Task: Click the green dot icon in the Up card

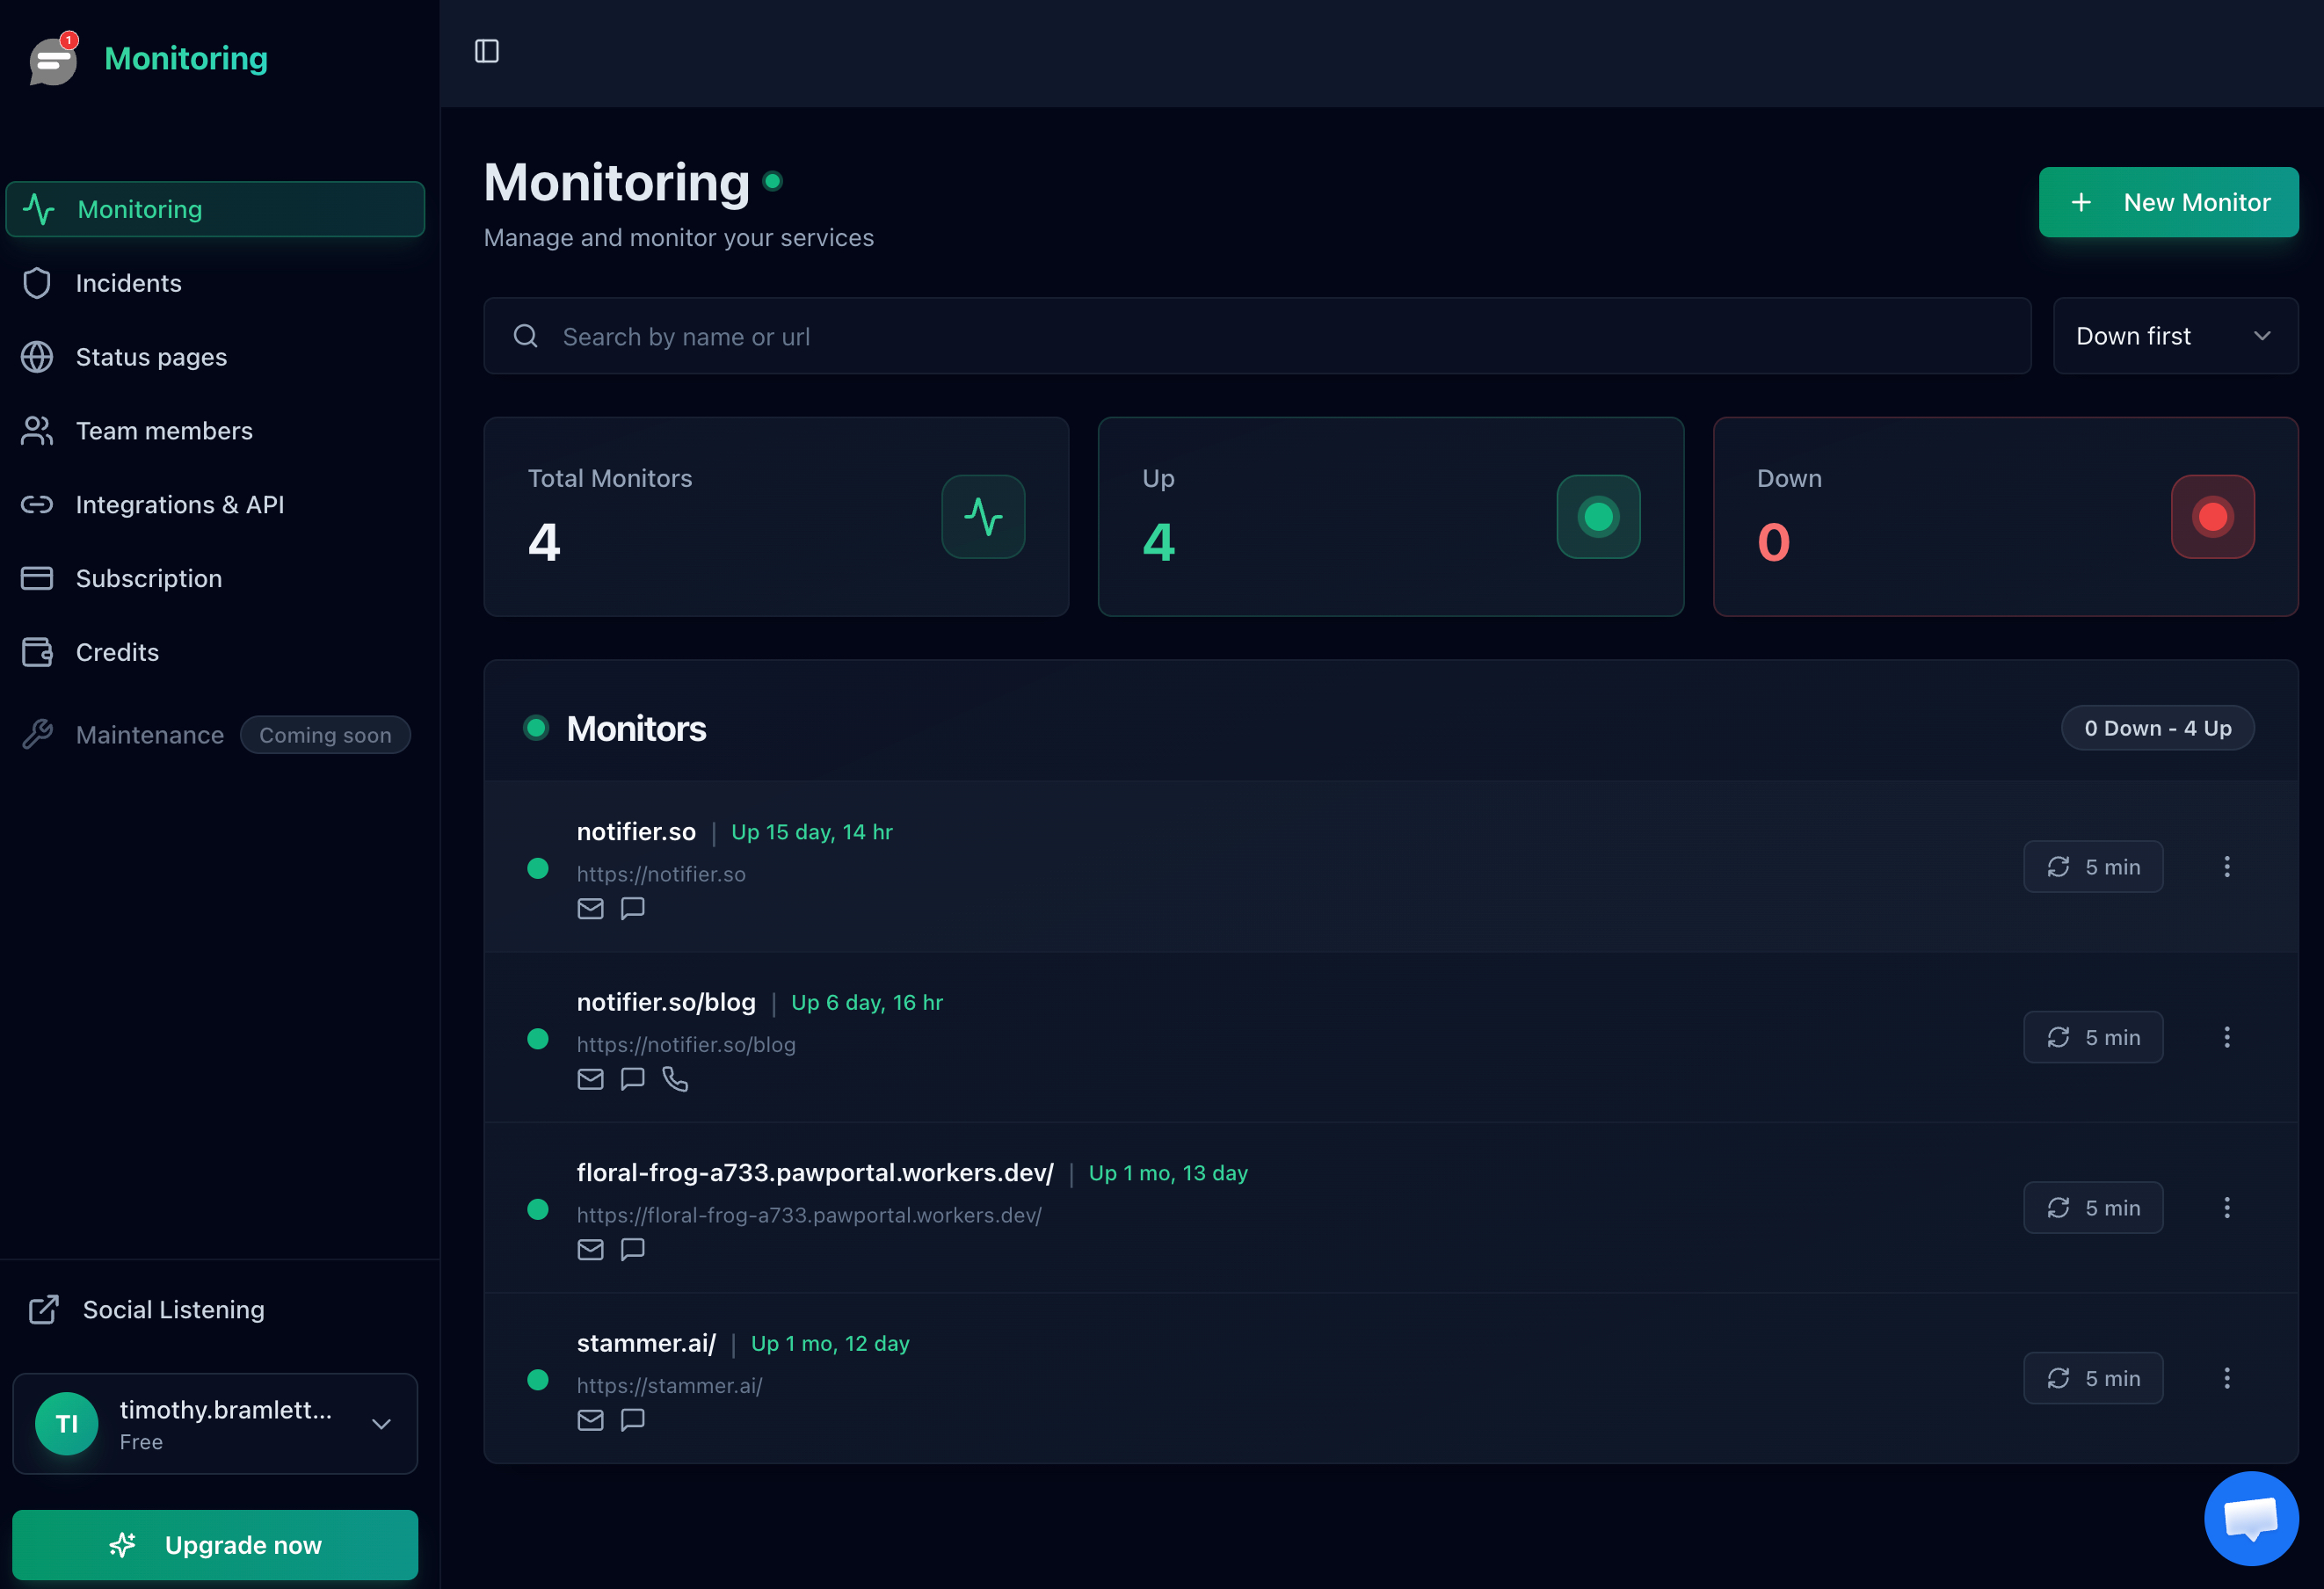Action: 1597,517
